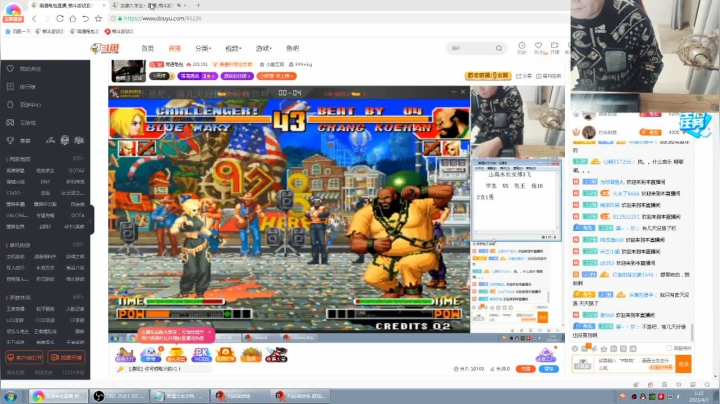Click the browser undo-close arrow icon
720x404 pixels.
(85, 18)
